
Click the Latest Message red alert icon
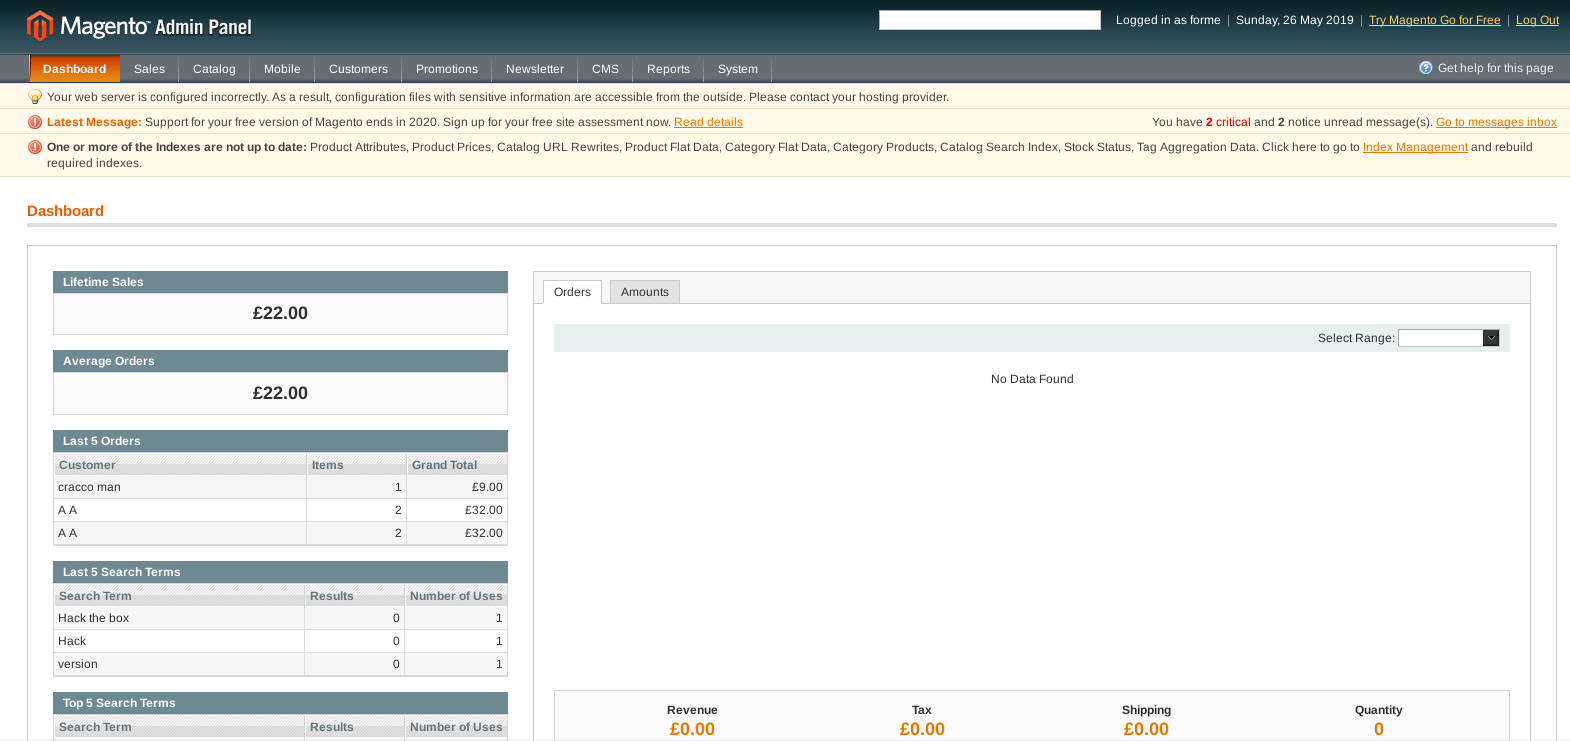[35, 122]
